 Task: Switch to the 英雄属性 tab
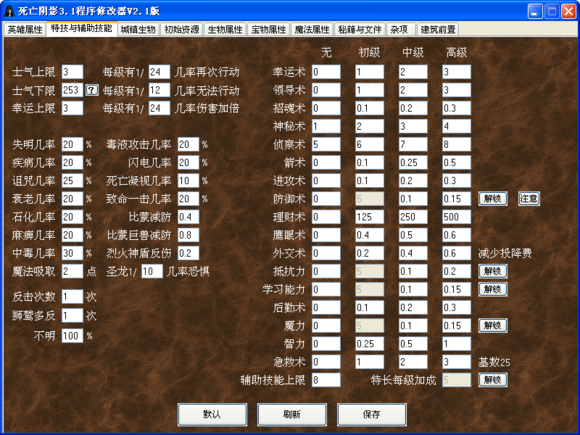point(25,29)
